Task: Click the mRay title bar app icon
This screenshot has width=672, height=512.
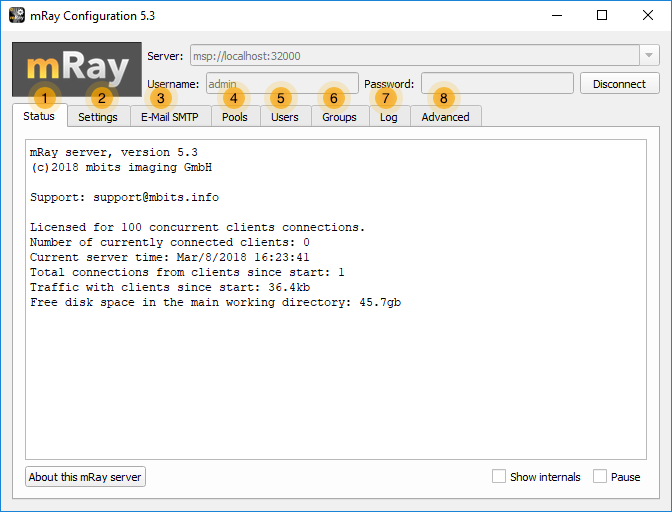Action: [17, 15]
